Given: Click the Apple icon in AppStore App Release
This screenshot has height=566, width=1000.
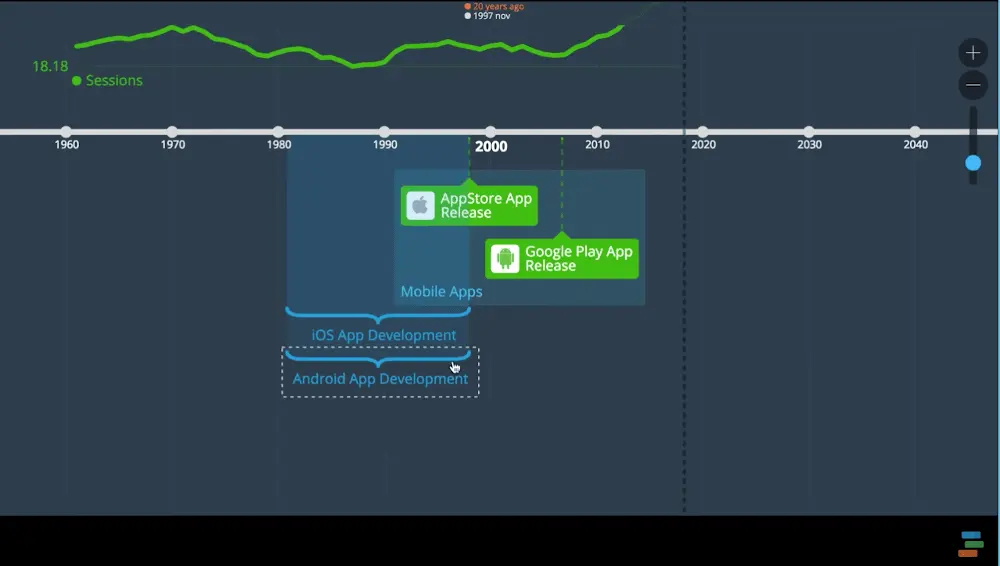Looking at the screenshot, I should pos(420,205).
